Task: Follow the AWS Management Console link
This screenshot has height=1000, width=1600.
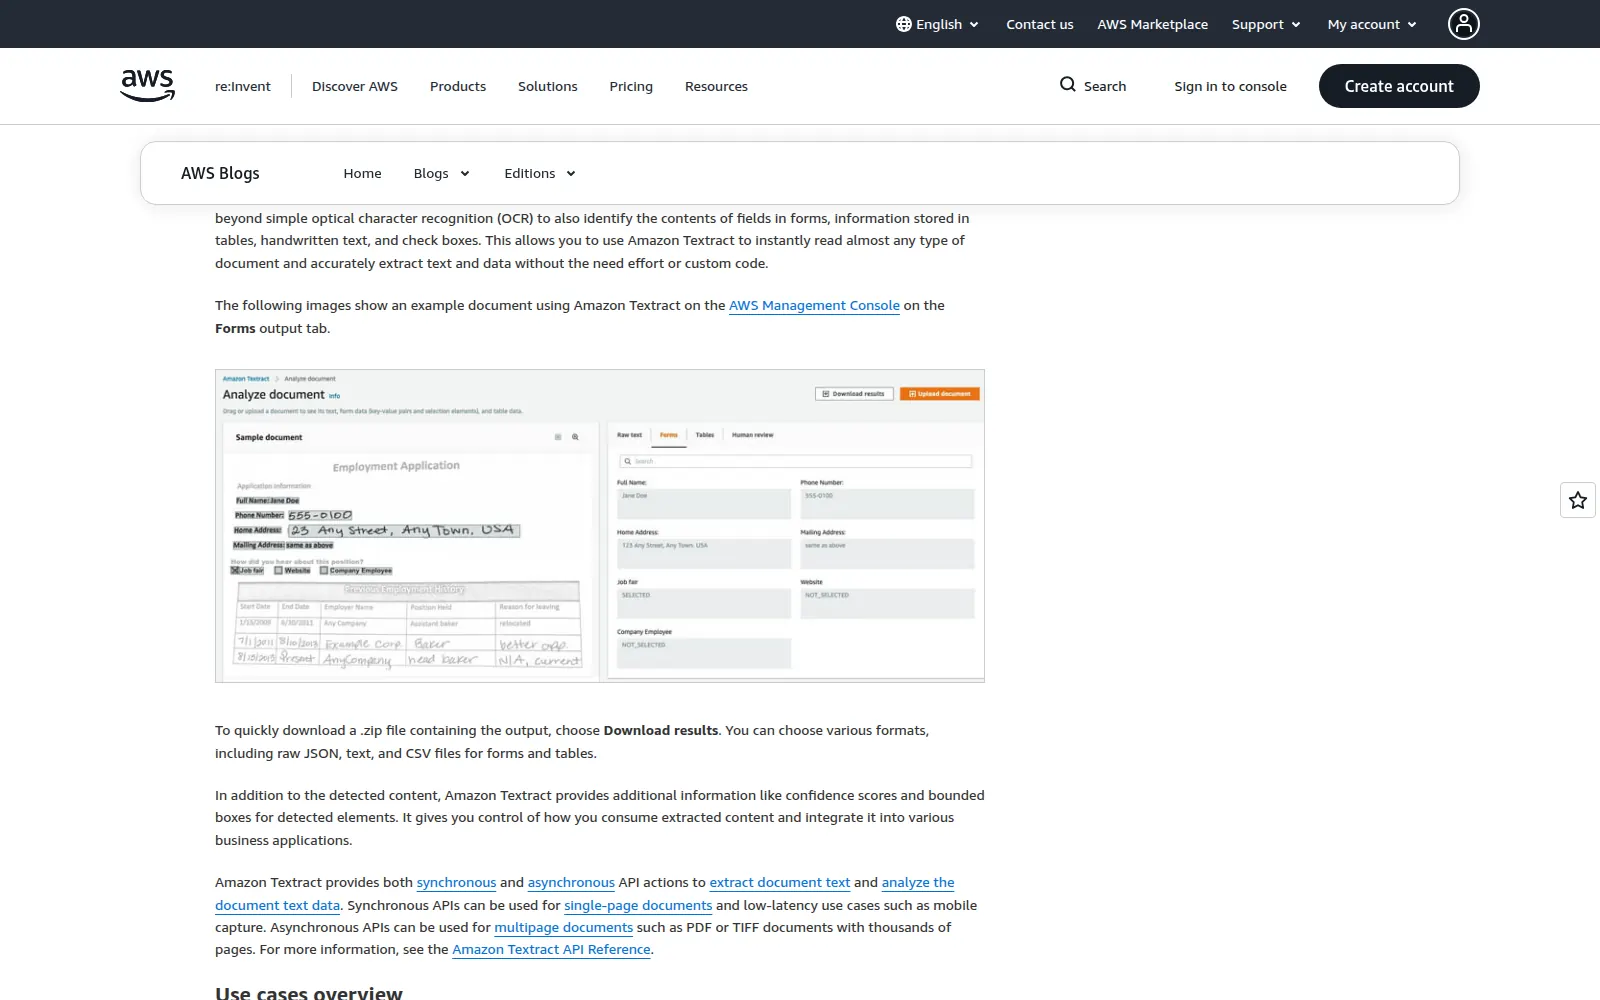Action: click(814, 306)
